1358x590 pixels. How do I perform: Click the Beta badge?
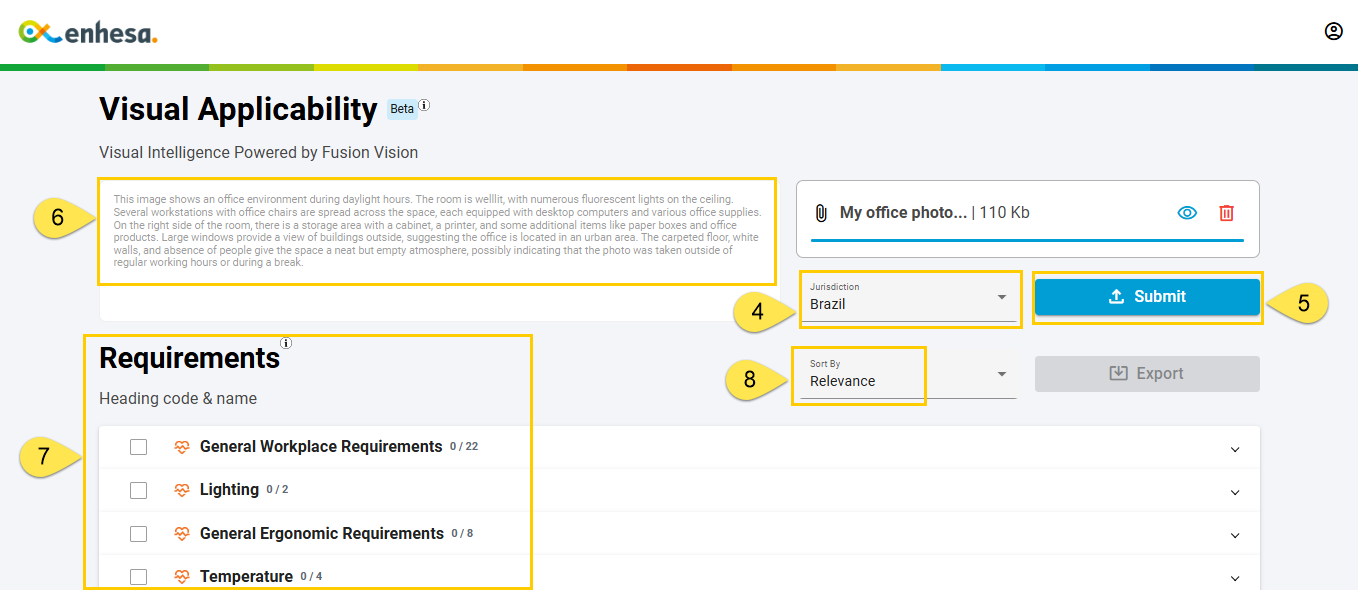(x=402, y=109)
